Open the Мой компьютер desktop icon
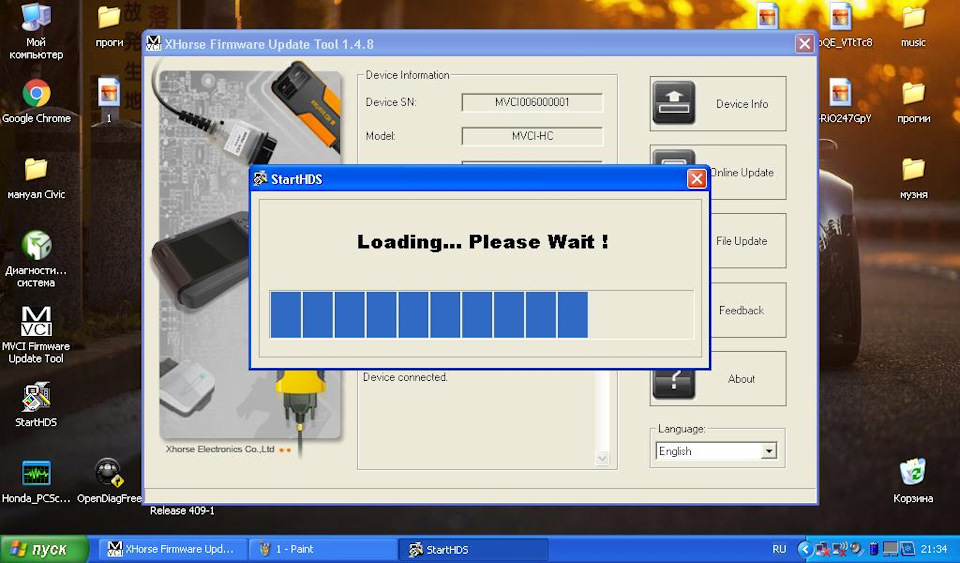960x563 pixels. (x=36, y=31)
